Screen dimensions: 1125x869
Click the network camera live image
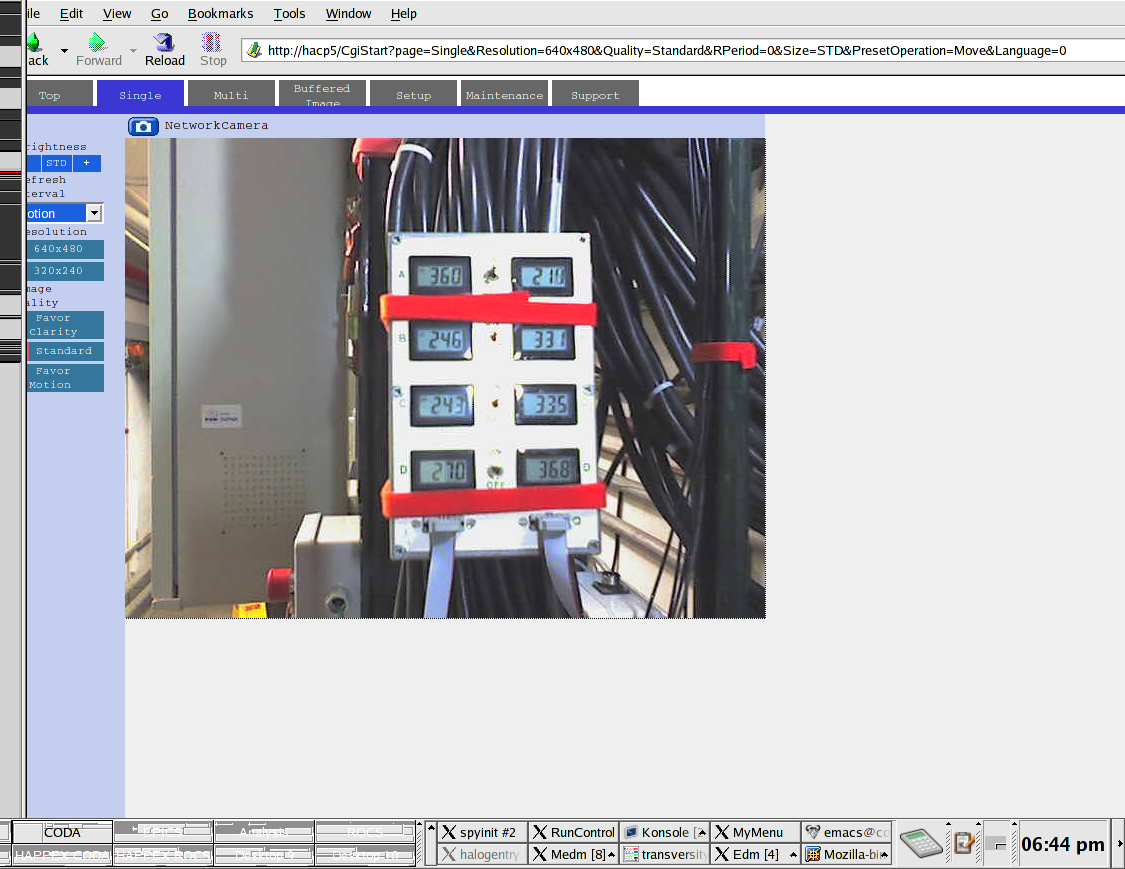point(445,378)
